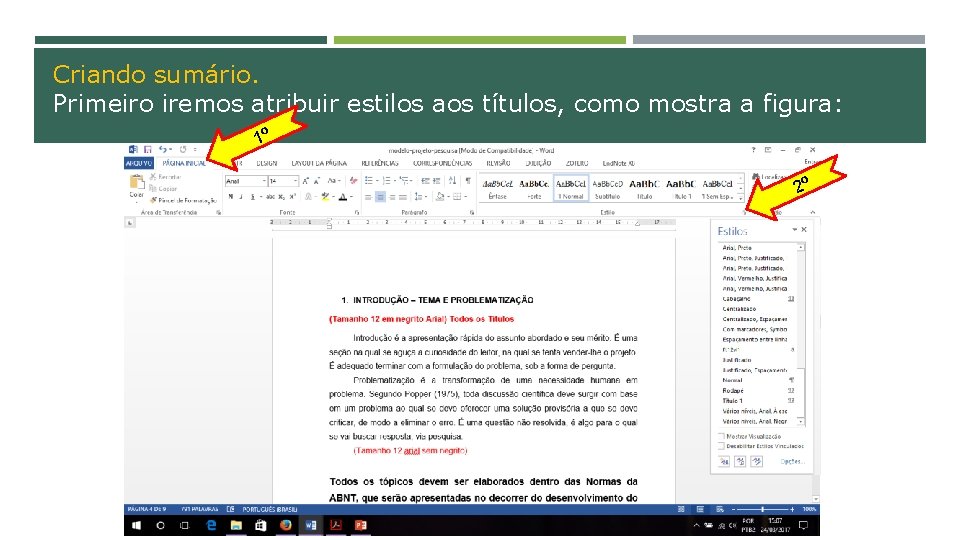Select Rodapé in the Estilos list

(758, 391)
